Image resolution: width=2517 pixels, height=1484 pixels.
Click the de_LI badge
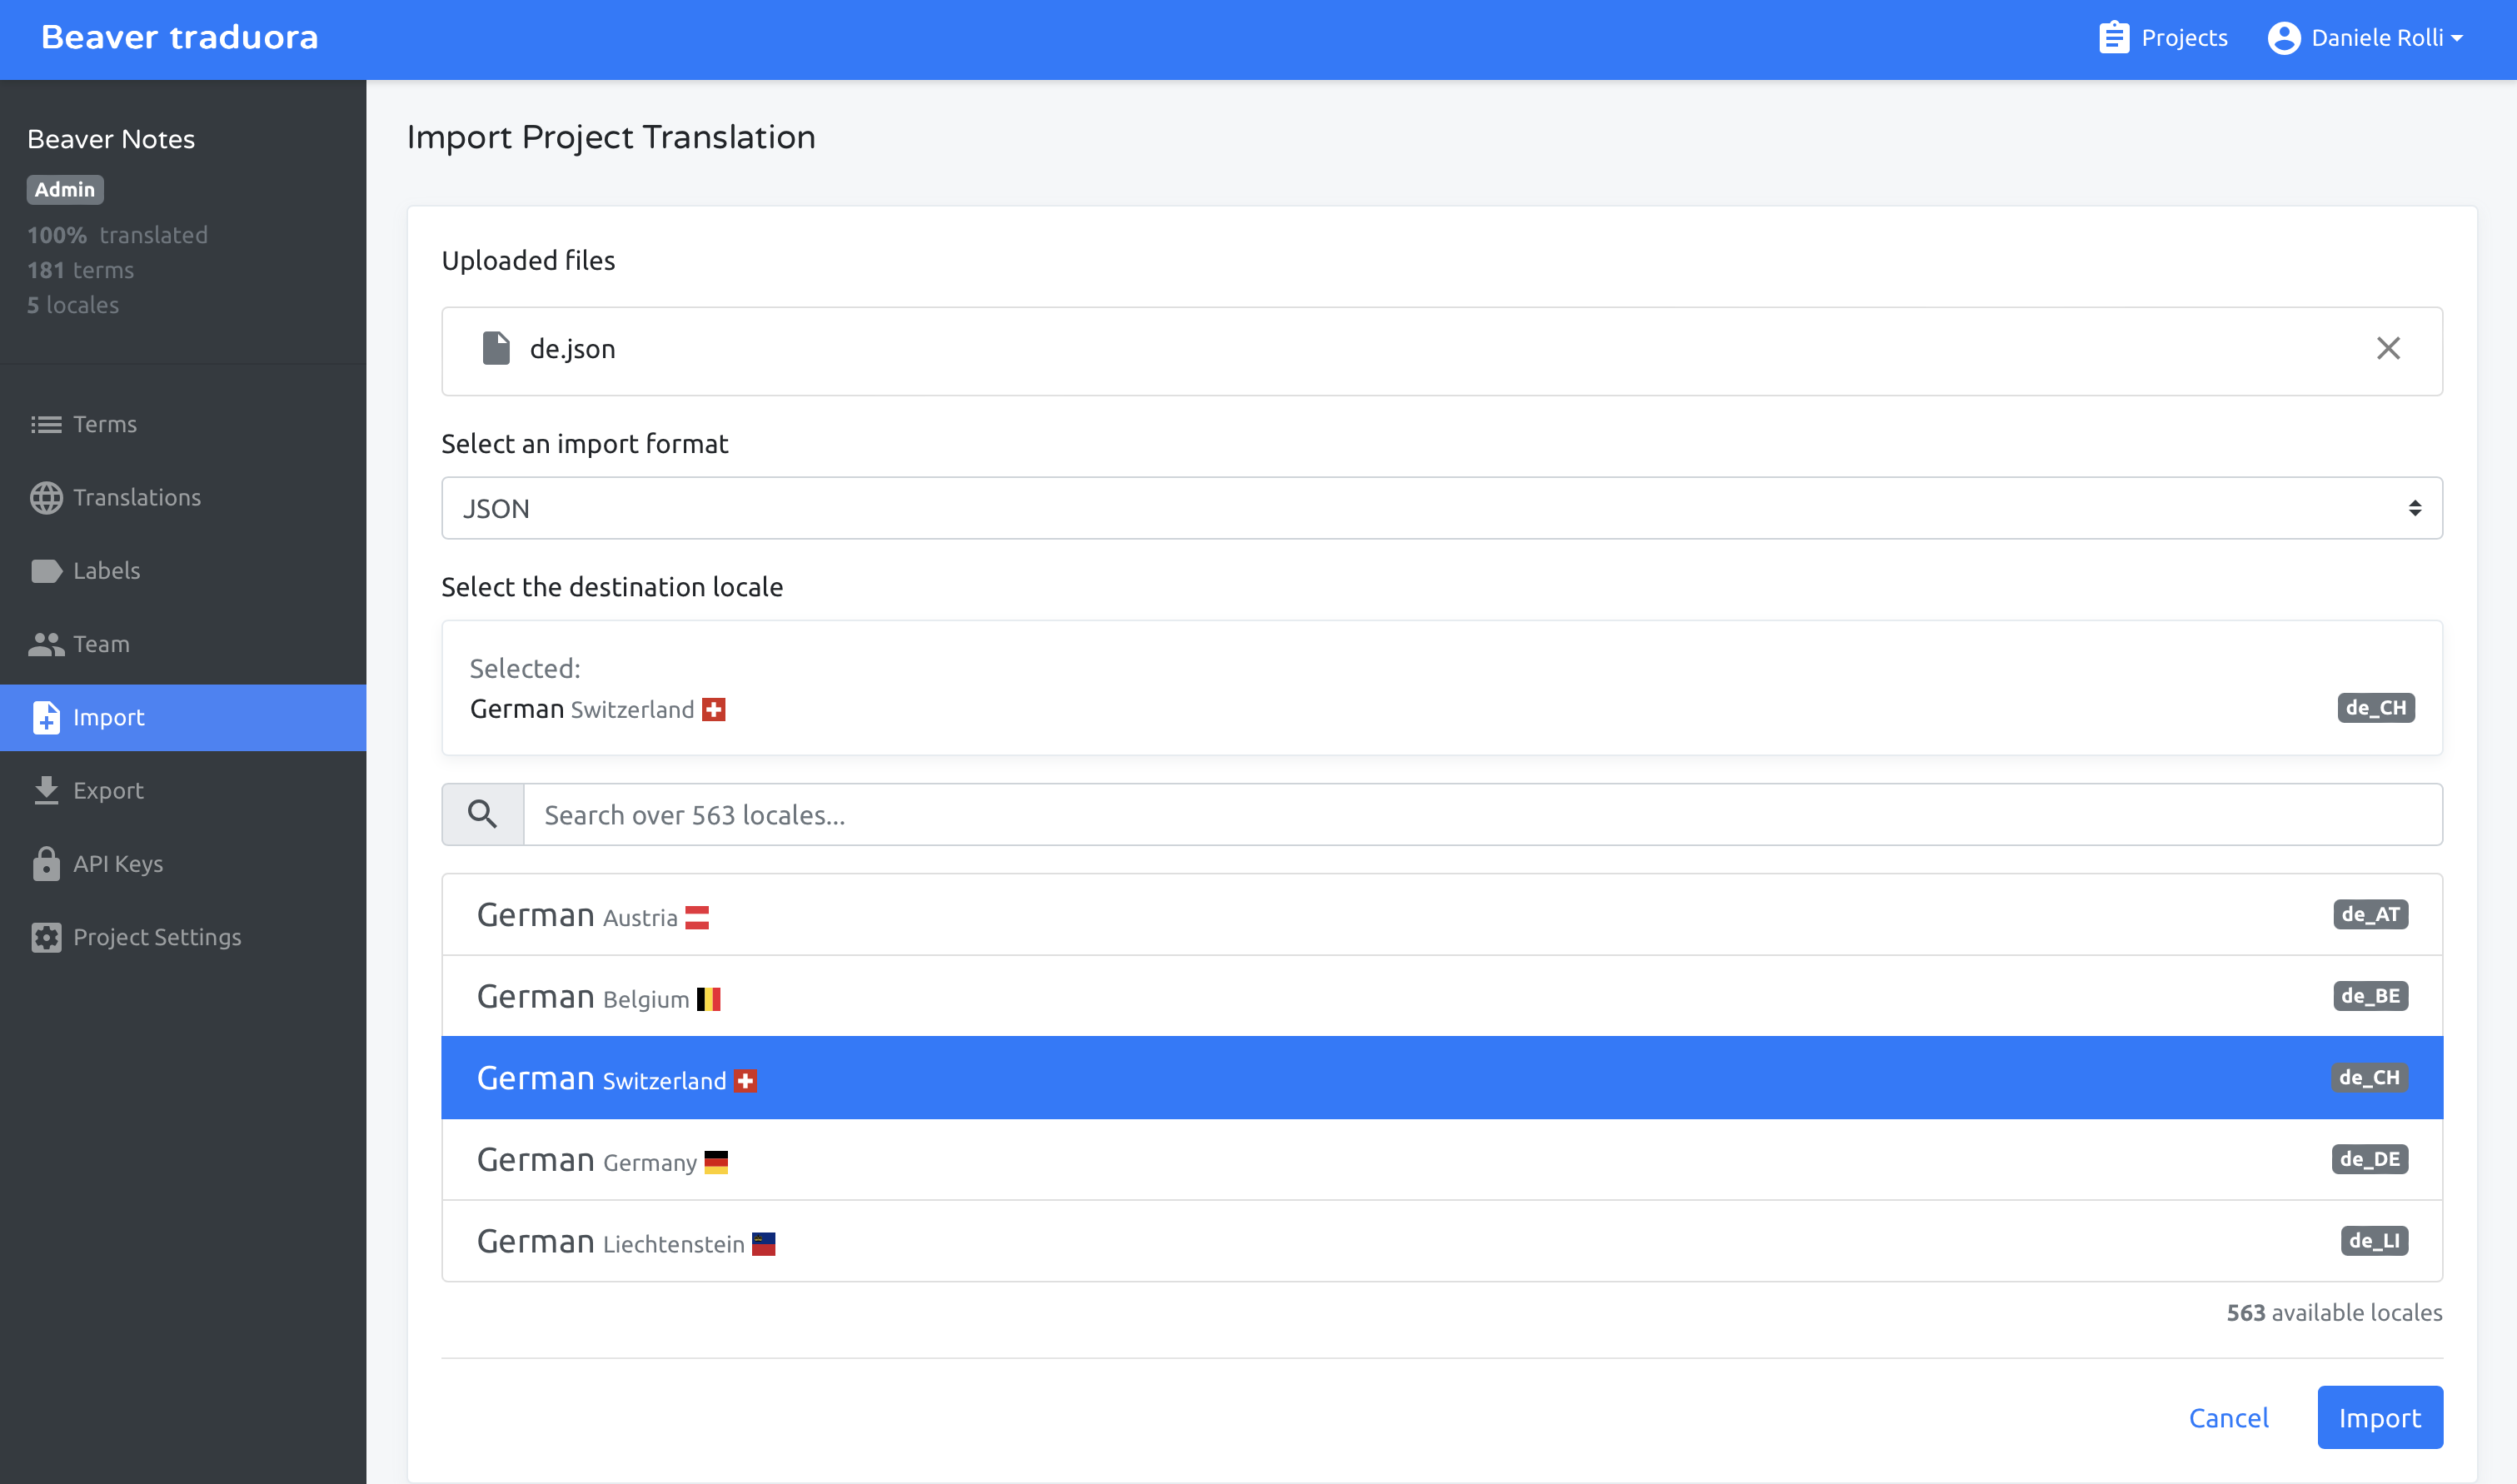click(2375, 1241)
